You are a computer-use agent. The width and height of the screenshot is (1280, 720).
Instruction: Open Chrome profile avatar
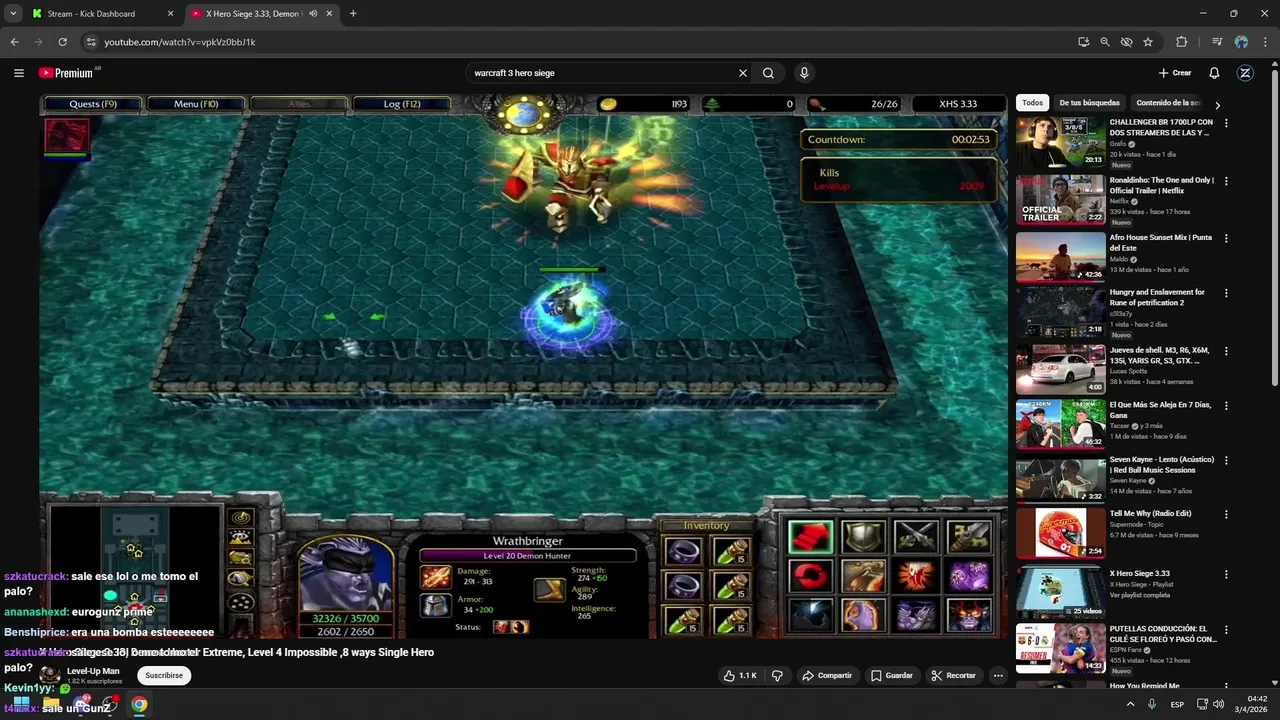pos(1241,42)
